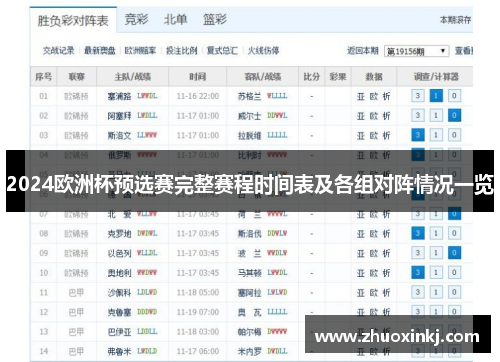Click home team 克鲁塞 in row 12
The width and height of the screenshot is (500, 362).
[119, 312]
